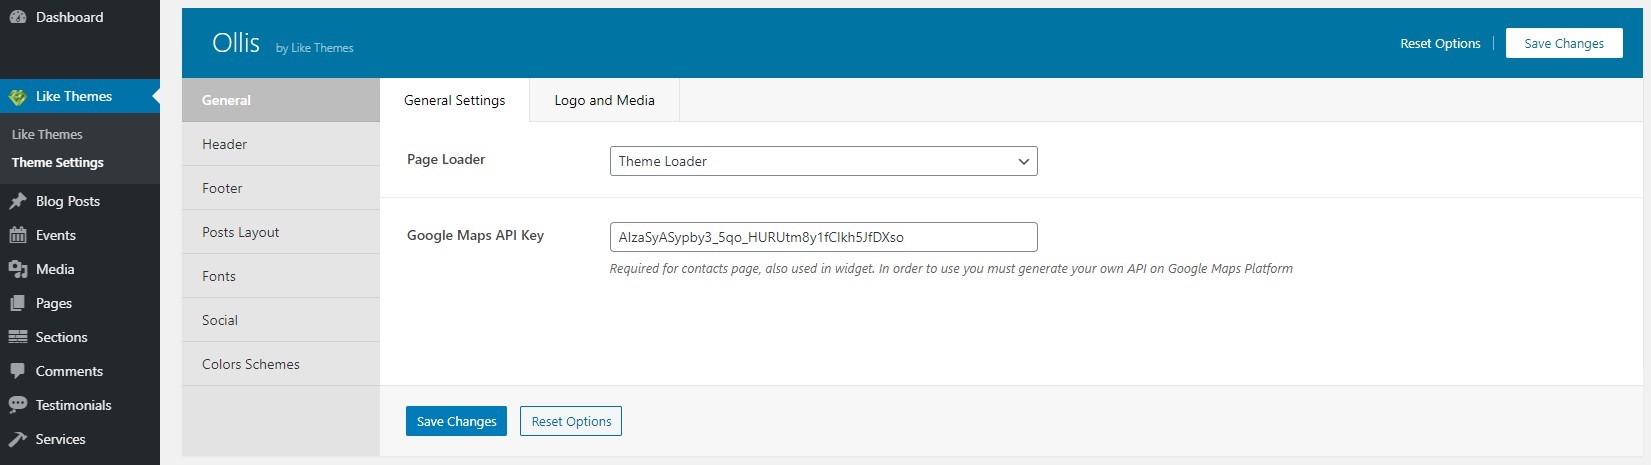Screen dimensions: 1651x465
Task: Click the Google Maps API Key label
Action: [475, 235]
